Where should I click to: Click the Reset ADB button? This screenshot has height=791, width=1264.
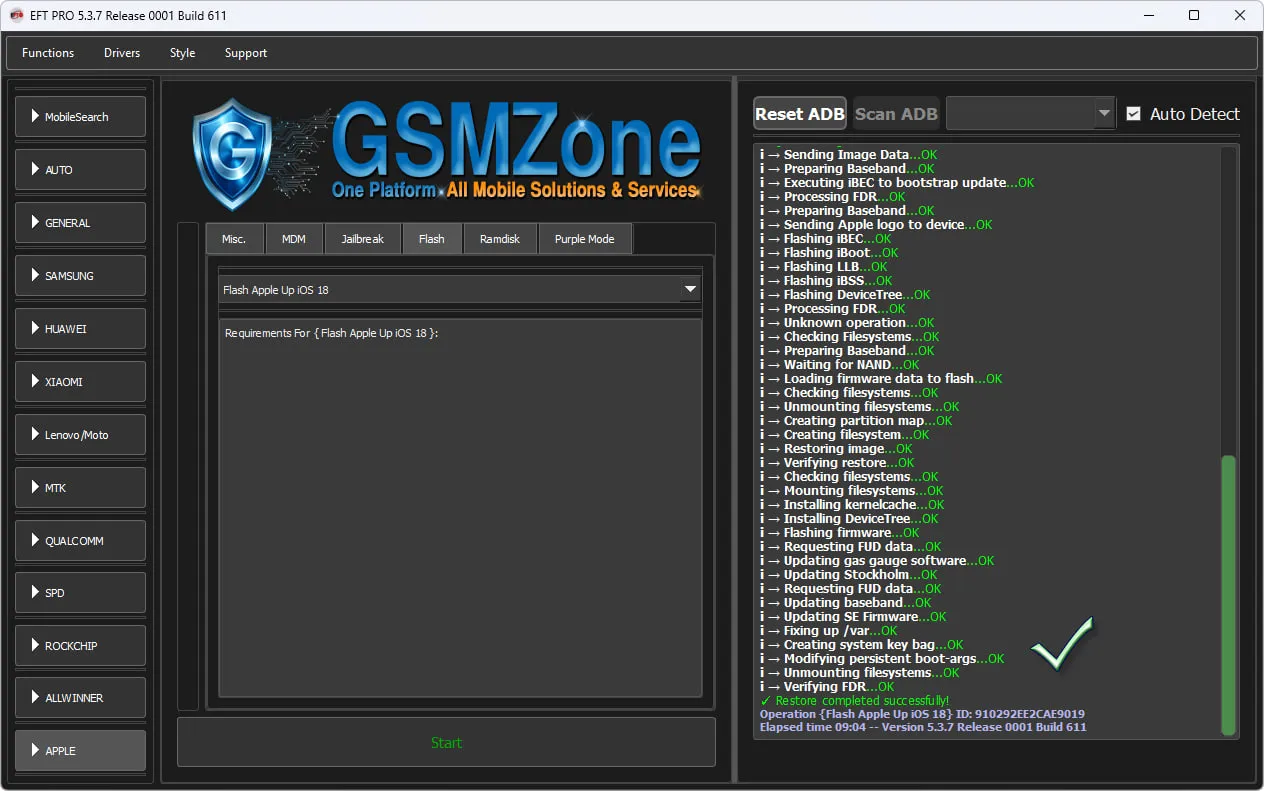[x=800, y=114]
